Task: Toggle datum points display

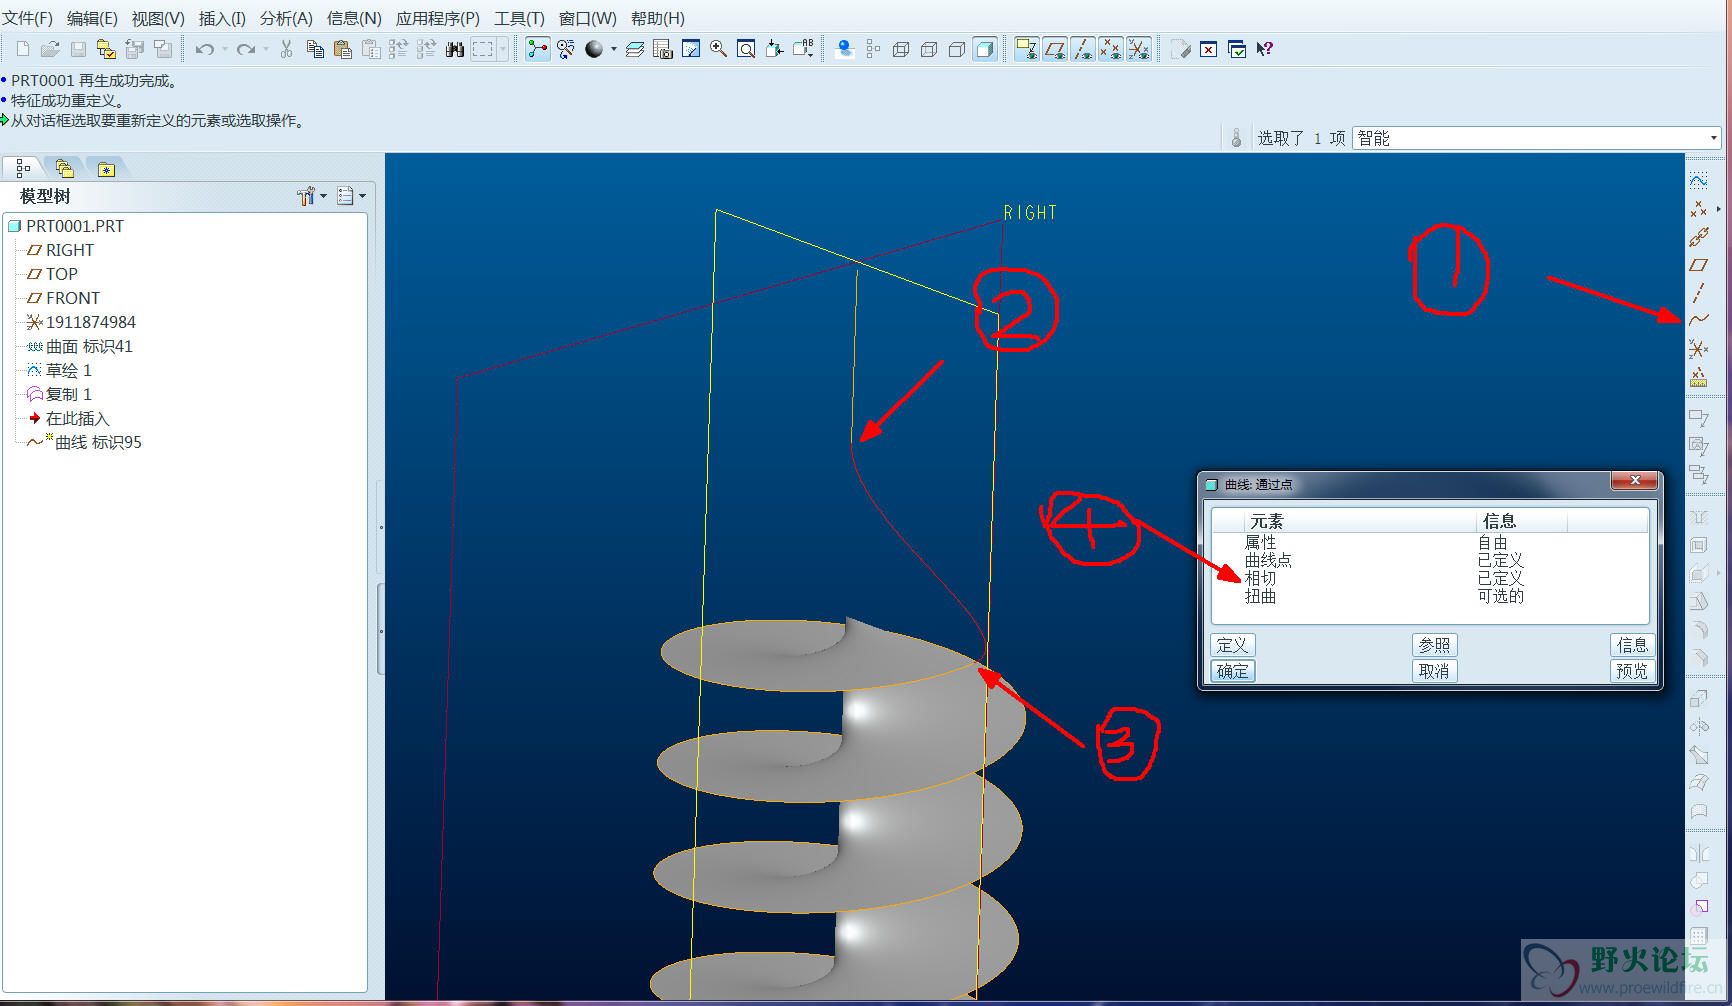Action: 1110,49
